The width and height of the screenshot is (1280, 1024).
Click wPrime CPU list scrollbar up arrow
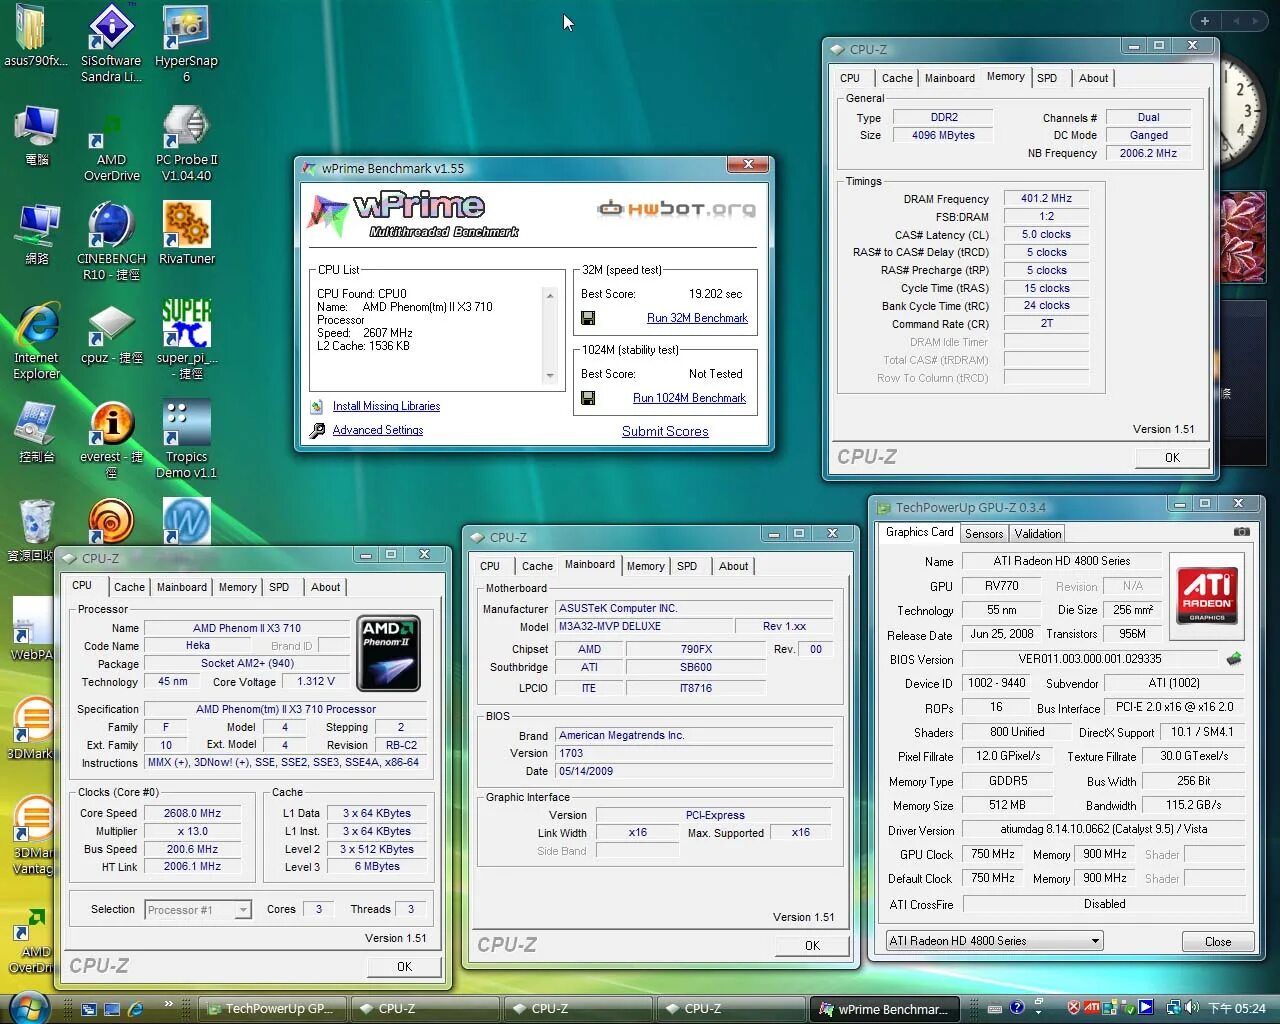(x=550, y=295)
